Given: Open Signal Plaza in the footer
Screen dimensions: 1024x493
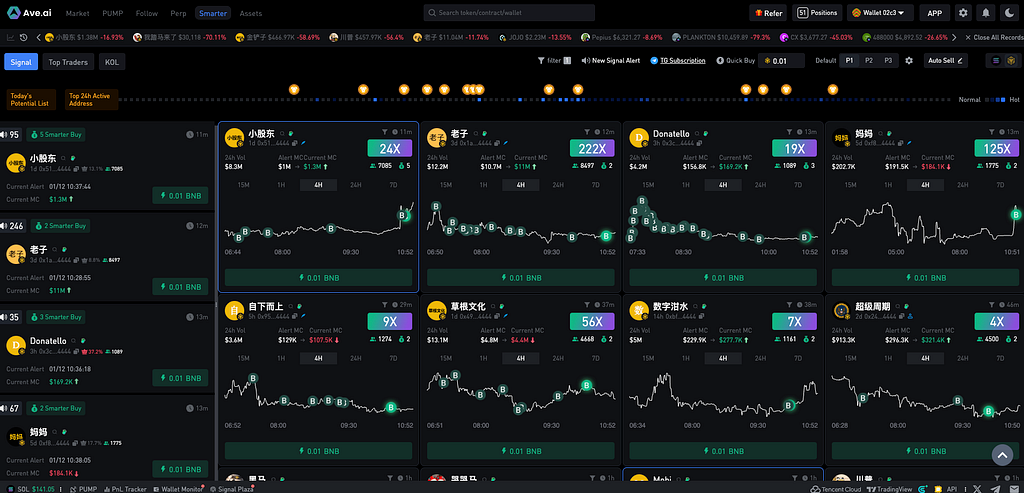Looking at the screenshot, I should 231,488.
